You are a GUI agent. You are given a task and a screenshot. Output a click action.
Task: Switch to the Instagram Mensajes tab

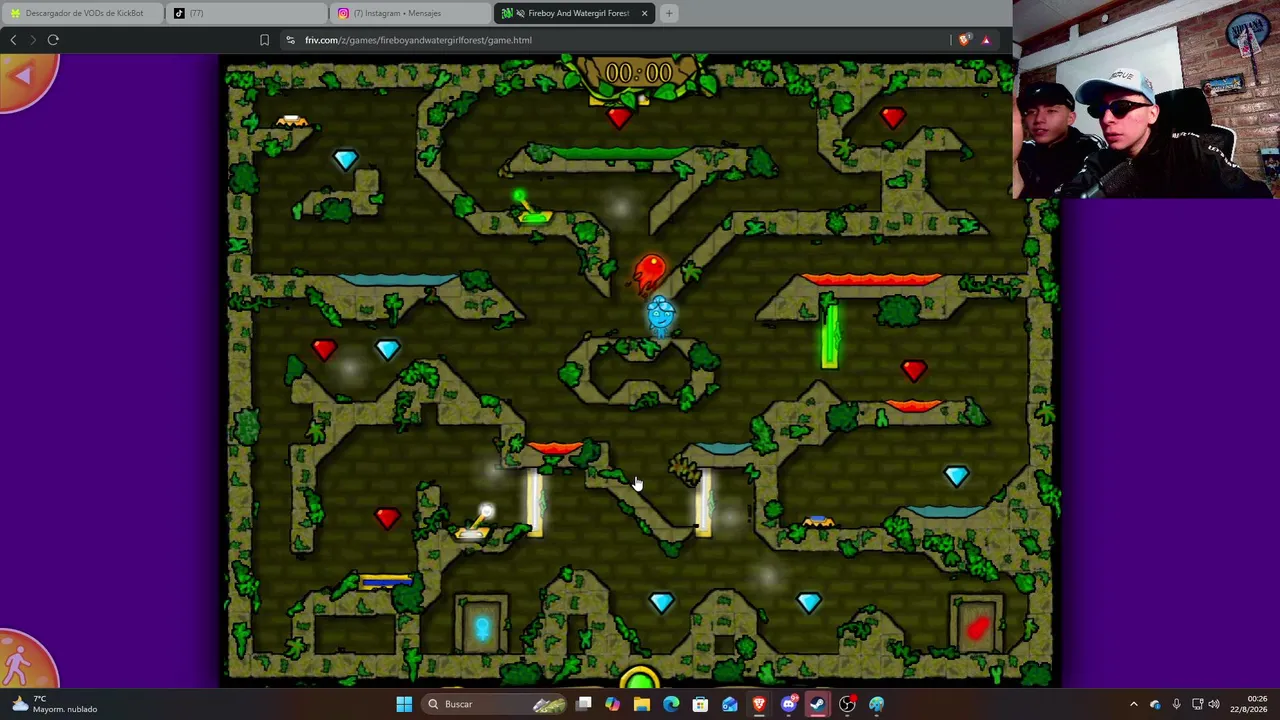click(410, 13)
